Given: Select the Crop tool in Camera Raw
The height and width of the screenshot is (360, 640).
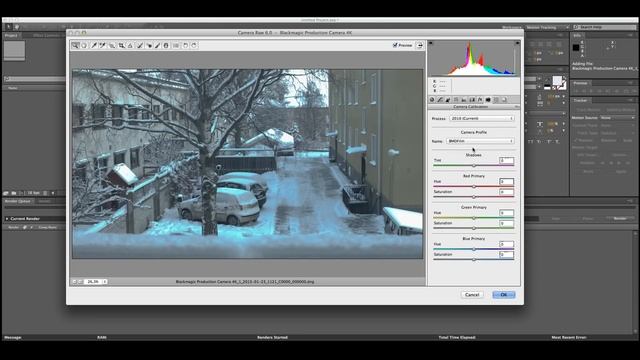Looking at the screenshot, I should click(121, 45).
